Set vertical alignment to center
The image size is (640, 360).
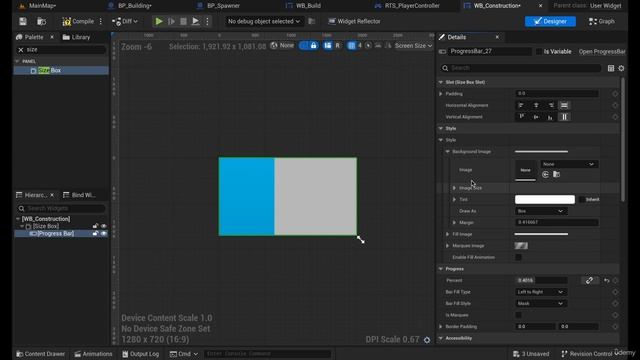point(536,117)
